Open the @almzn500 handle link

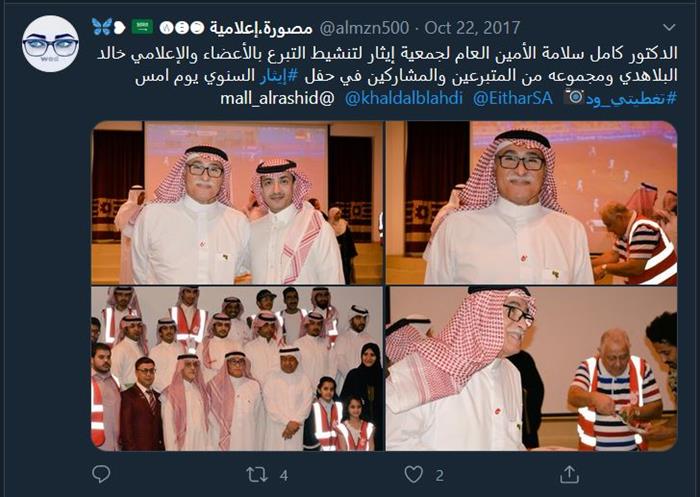coord(364,28)
